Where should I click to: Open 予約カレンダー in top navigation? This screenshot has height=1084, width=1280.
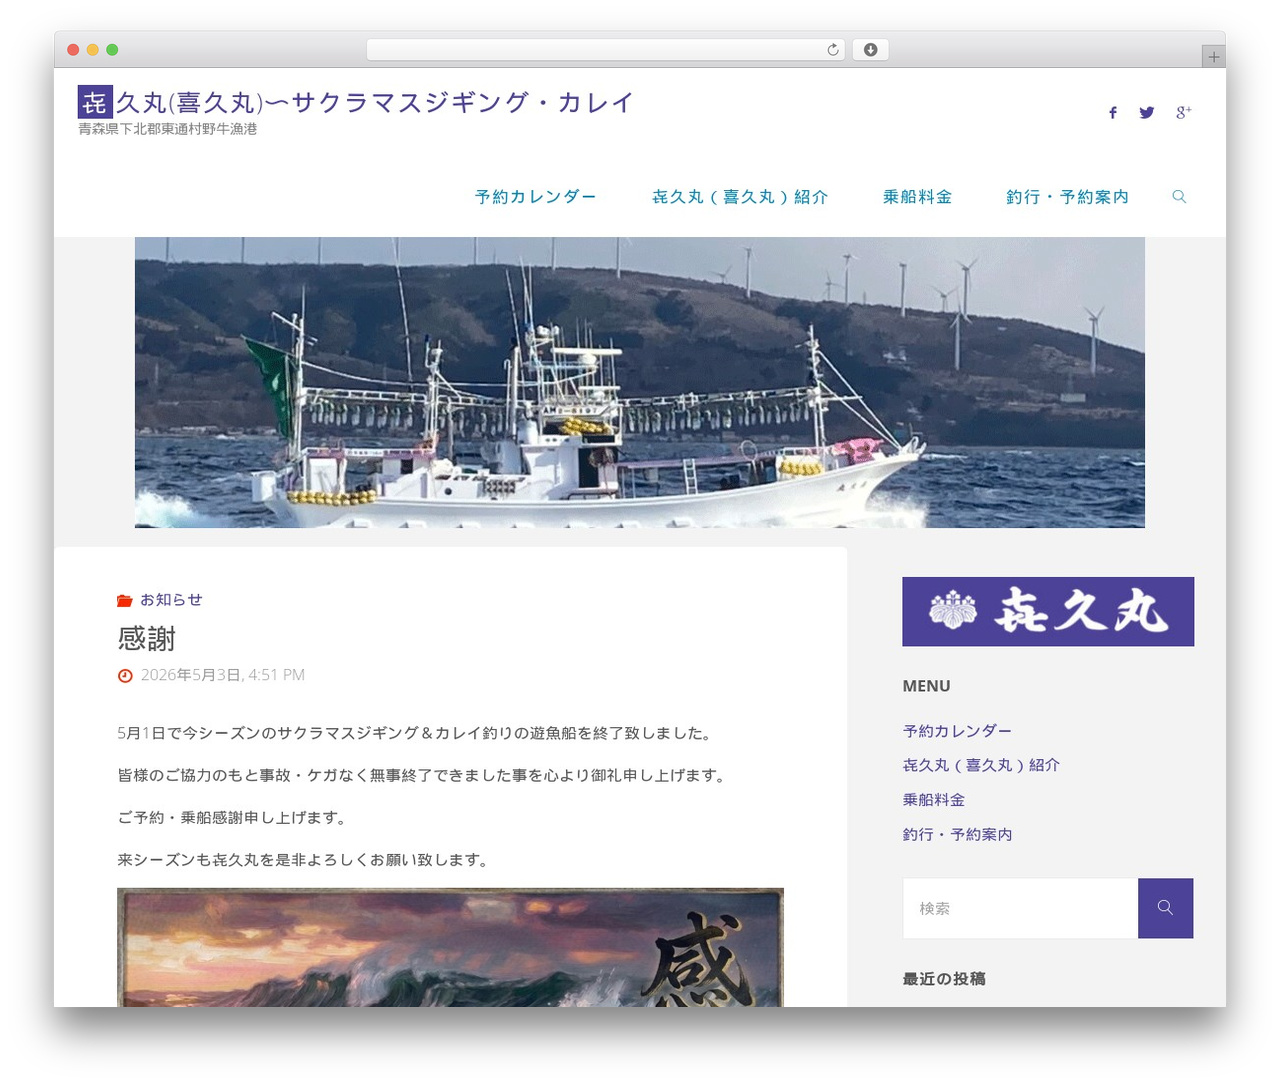(535, 197)
